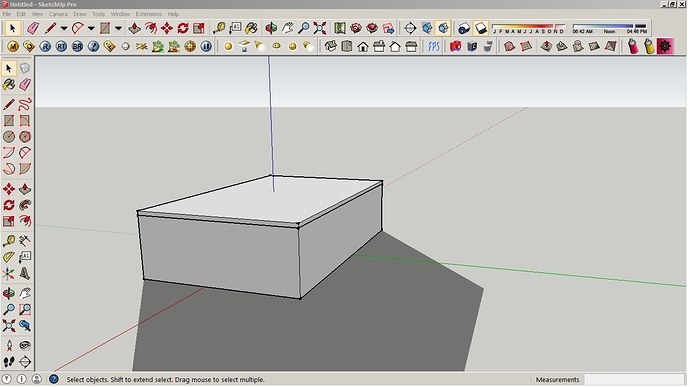
Task: Select the Freehand tool in left toolbar
Action: pyautogui.click(x=25, y=104)
